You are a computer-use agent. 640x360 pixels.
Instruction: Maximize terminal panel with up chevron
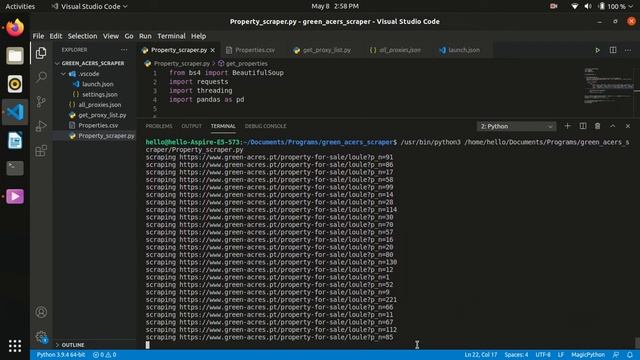(x=613, y=126)
